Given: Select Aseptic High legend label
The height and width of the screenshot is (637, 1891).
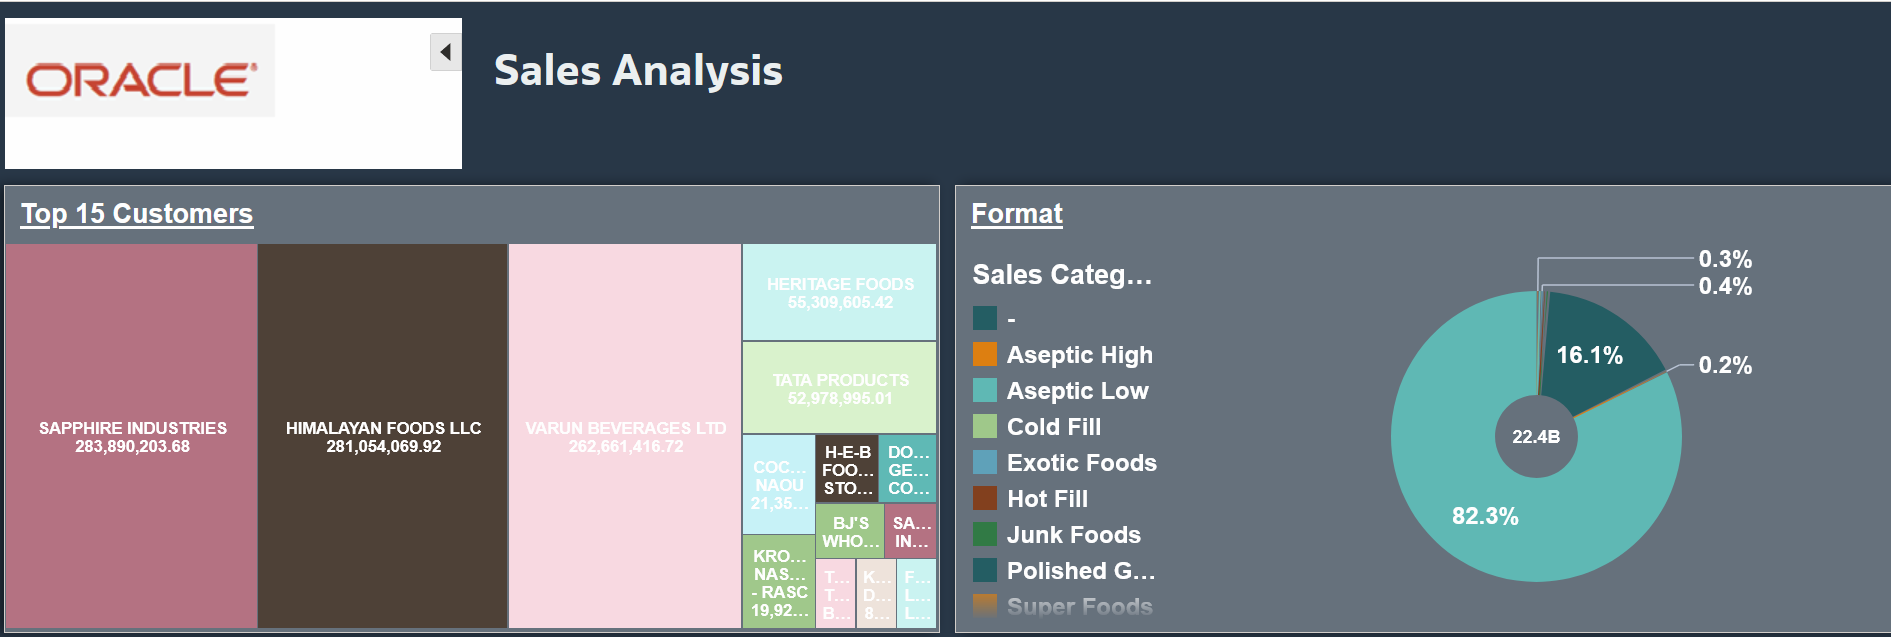Looking at the screenshot, I should [1080, 355].
